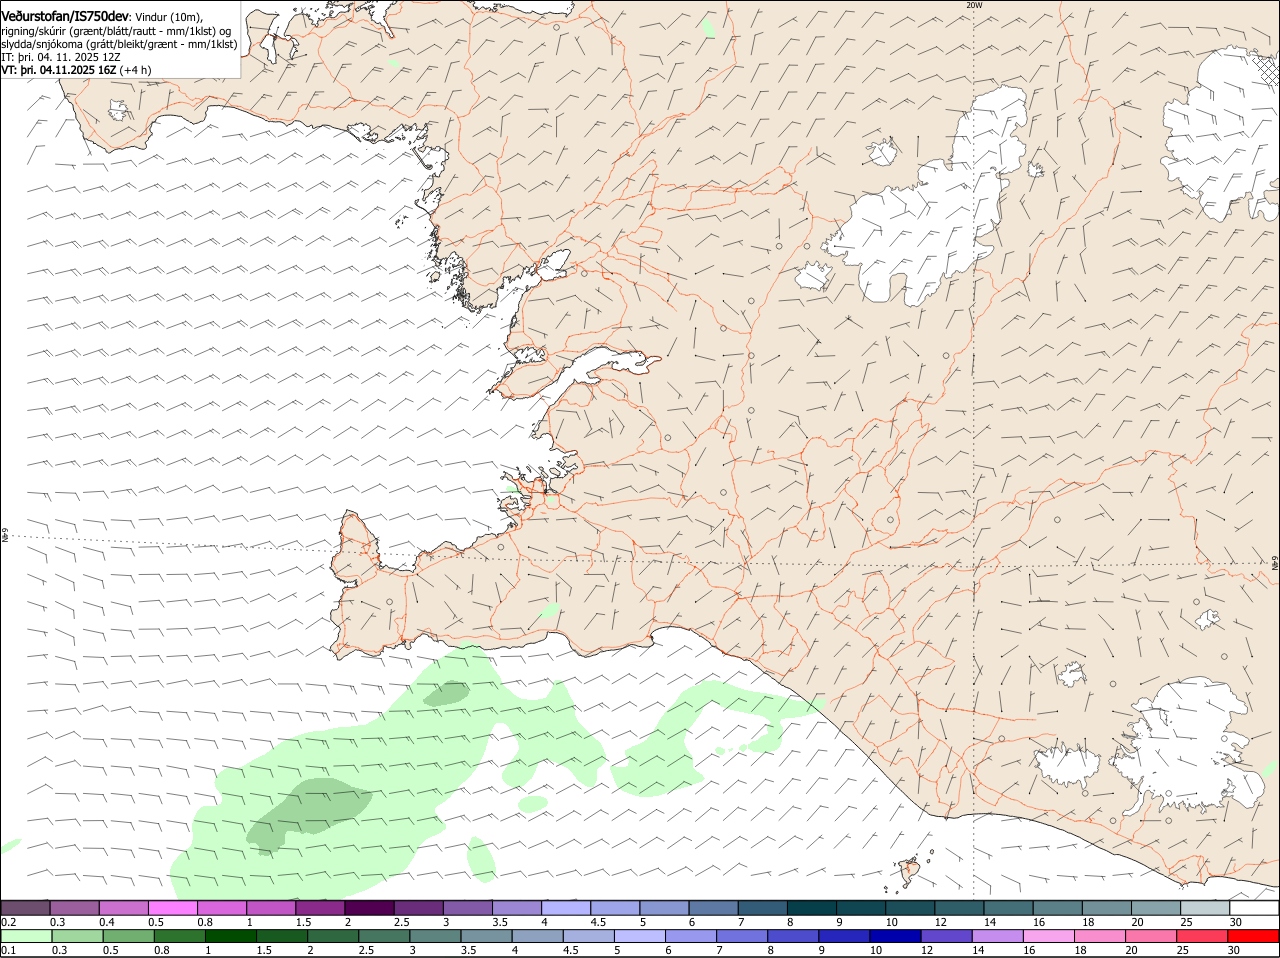Select the pink top-row swatch labeled 0.5
Screen dimensions: 1280x958
click(173, 907)
